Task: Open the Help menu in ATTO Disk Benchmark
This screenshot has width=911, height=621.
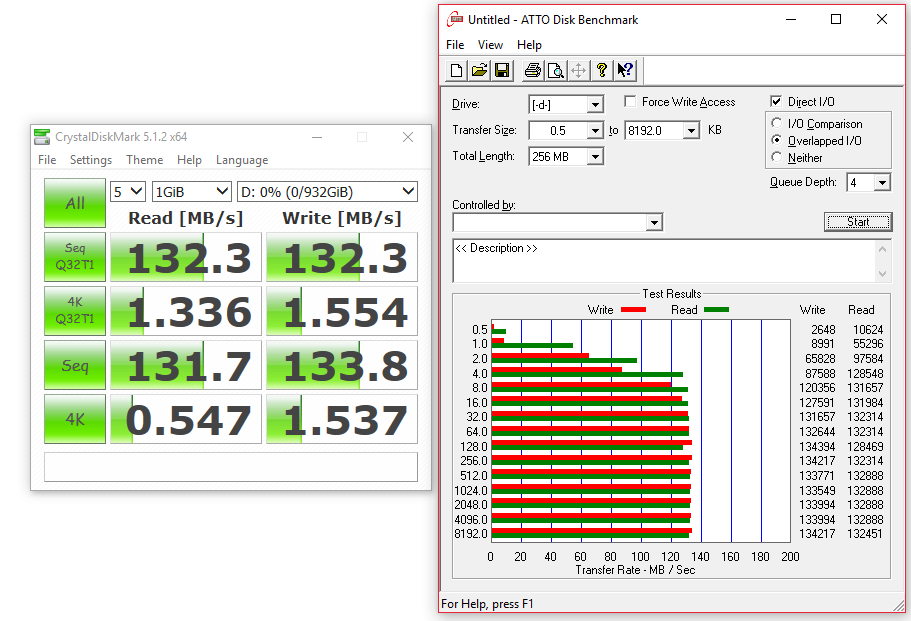Action: [529, 45]
